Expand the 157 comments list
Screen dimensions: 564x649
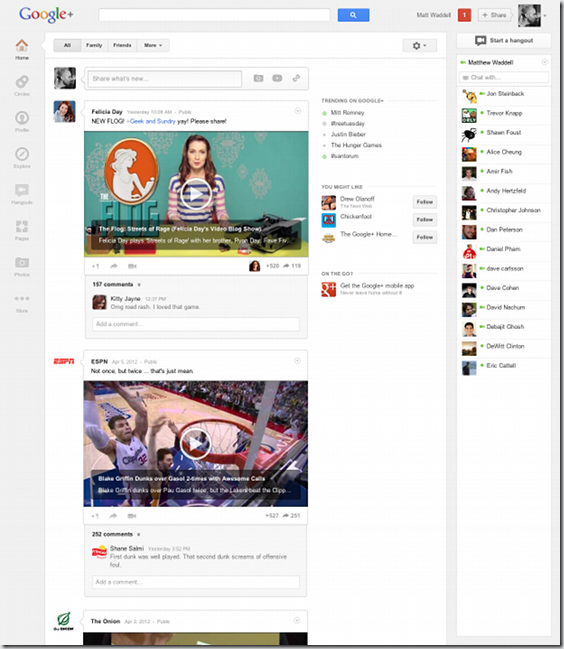[117, 284]
